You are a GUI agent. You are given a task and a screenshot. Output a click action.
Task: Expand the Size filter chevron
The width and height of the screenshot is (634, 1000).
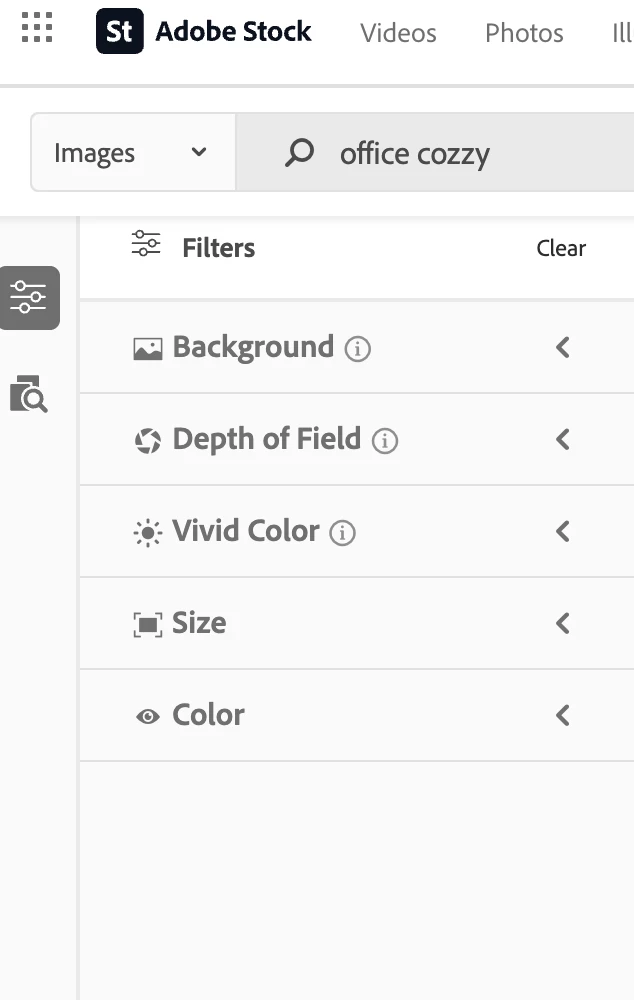pos(563,624)
